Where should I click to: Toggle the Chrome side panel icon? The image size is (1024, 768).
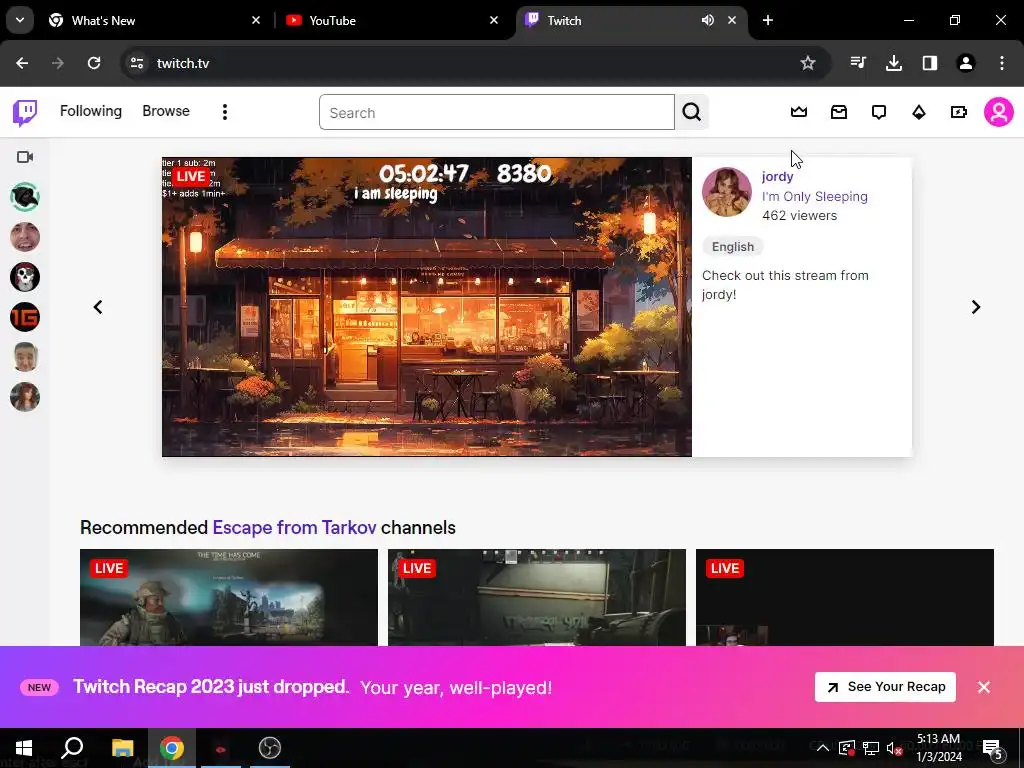(930, 63)
